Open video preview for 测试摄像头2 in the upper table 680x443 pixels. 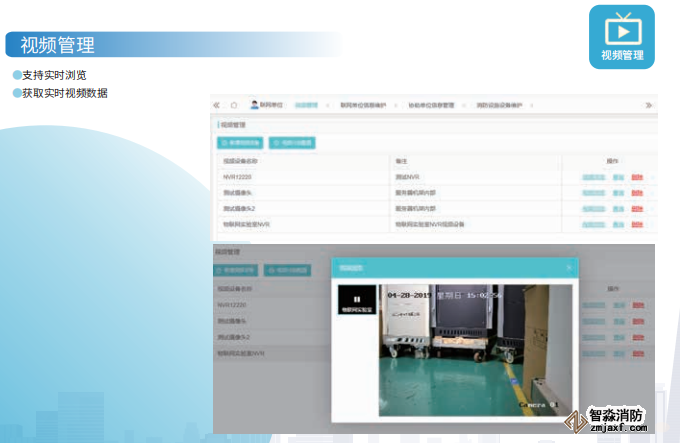[x=594, y=209]
